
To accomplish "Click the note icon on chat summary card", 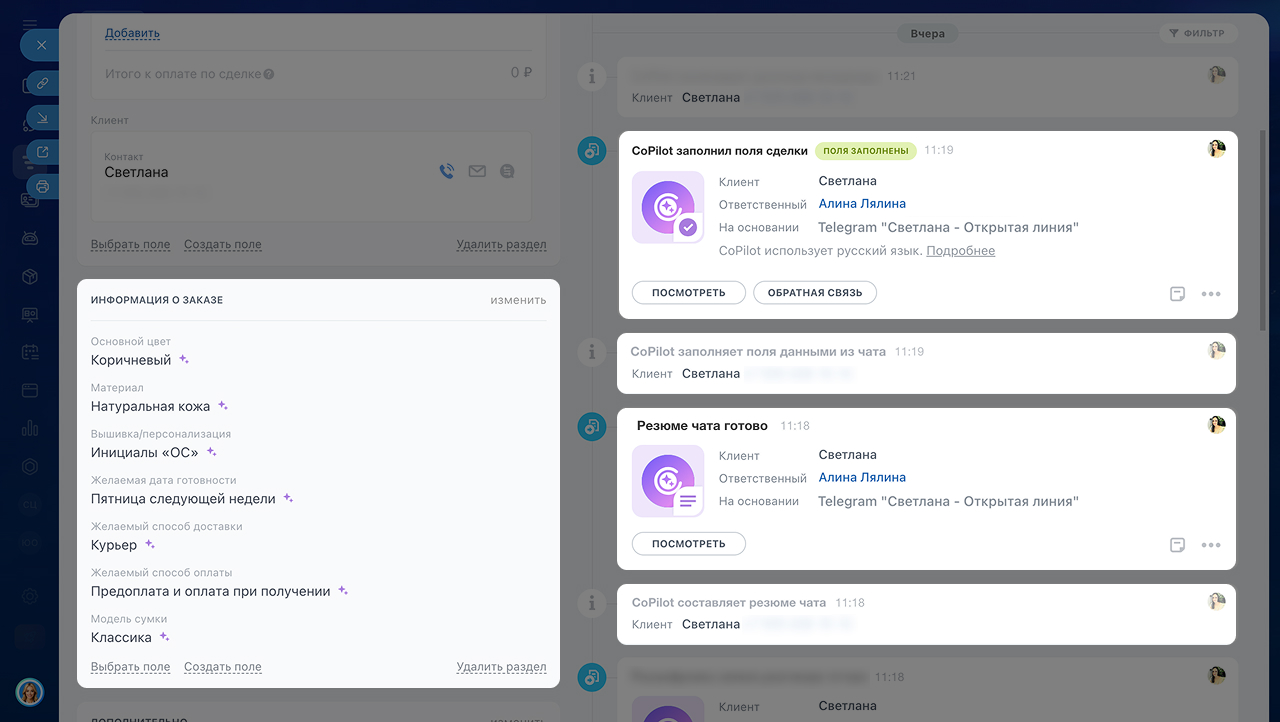I will click(1178, 545).
